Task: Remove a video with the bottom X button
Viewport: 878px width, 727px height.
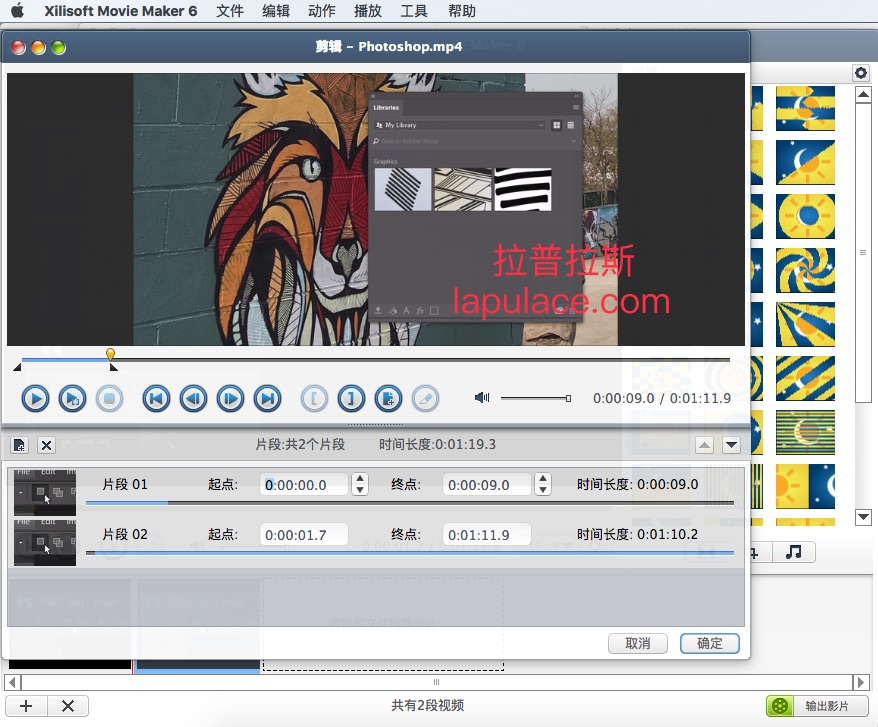Action: [68, 706]
